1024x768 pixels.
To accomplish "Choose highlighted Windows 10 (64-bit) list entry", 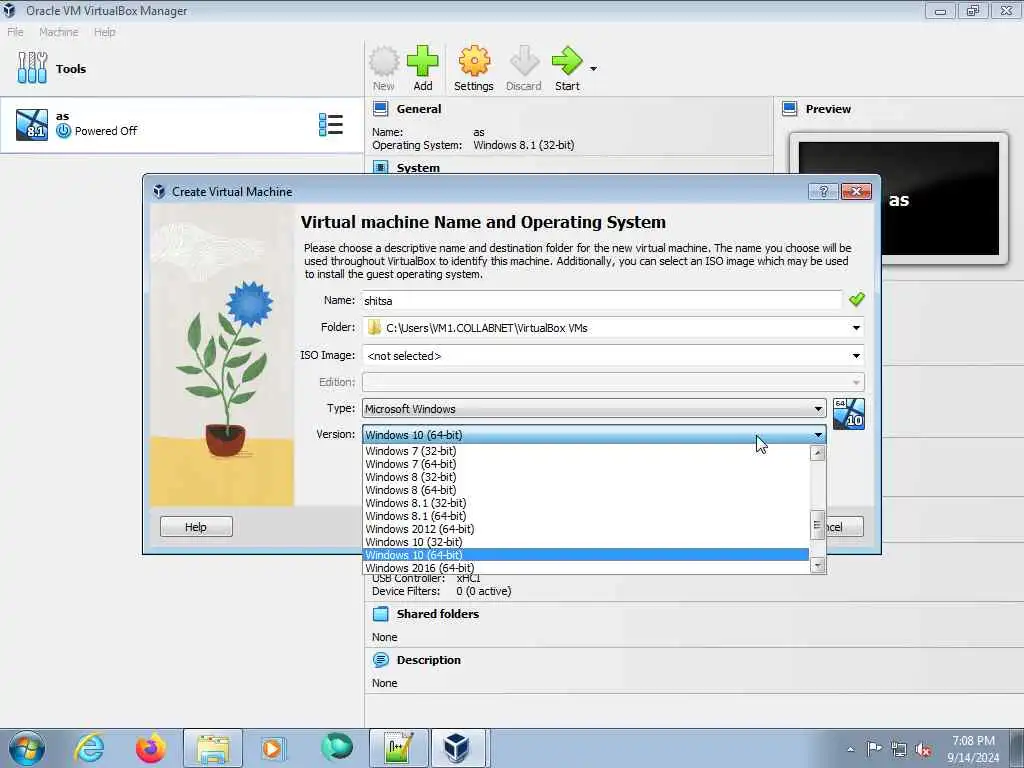I will pos(586,555).
